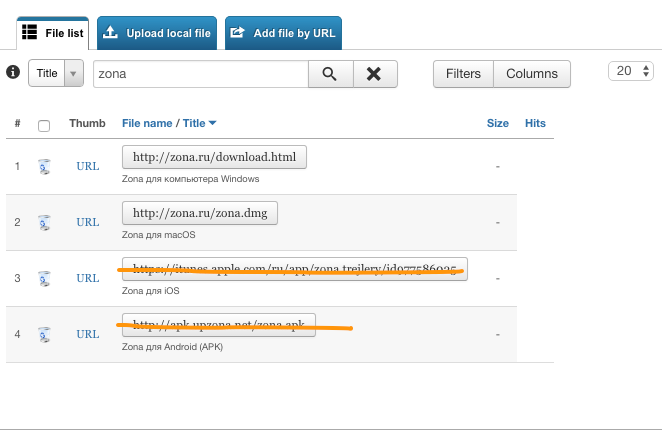Sort the list by Size
Screen dimensions: 662x438
[x=497, y=123]
